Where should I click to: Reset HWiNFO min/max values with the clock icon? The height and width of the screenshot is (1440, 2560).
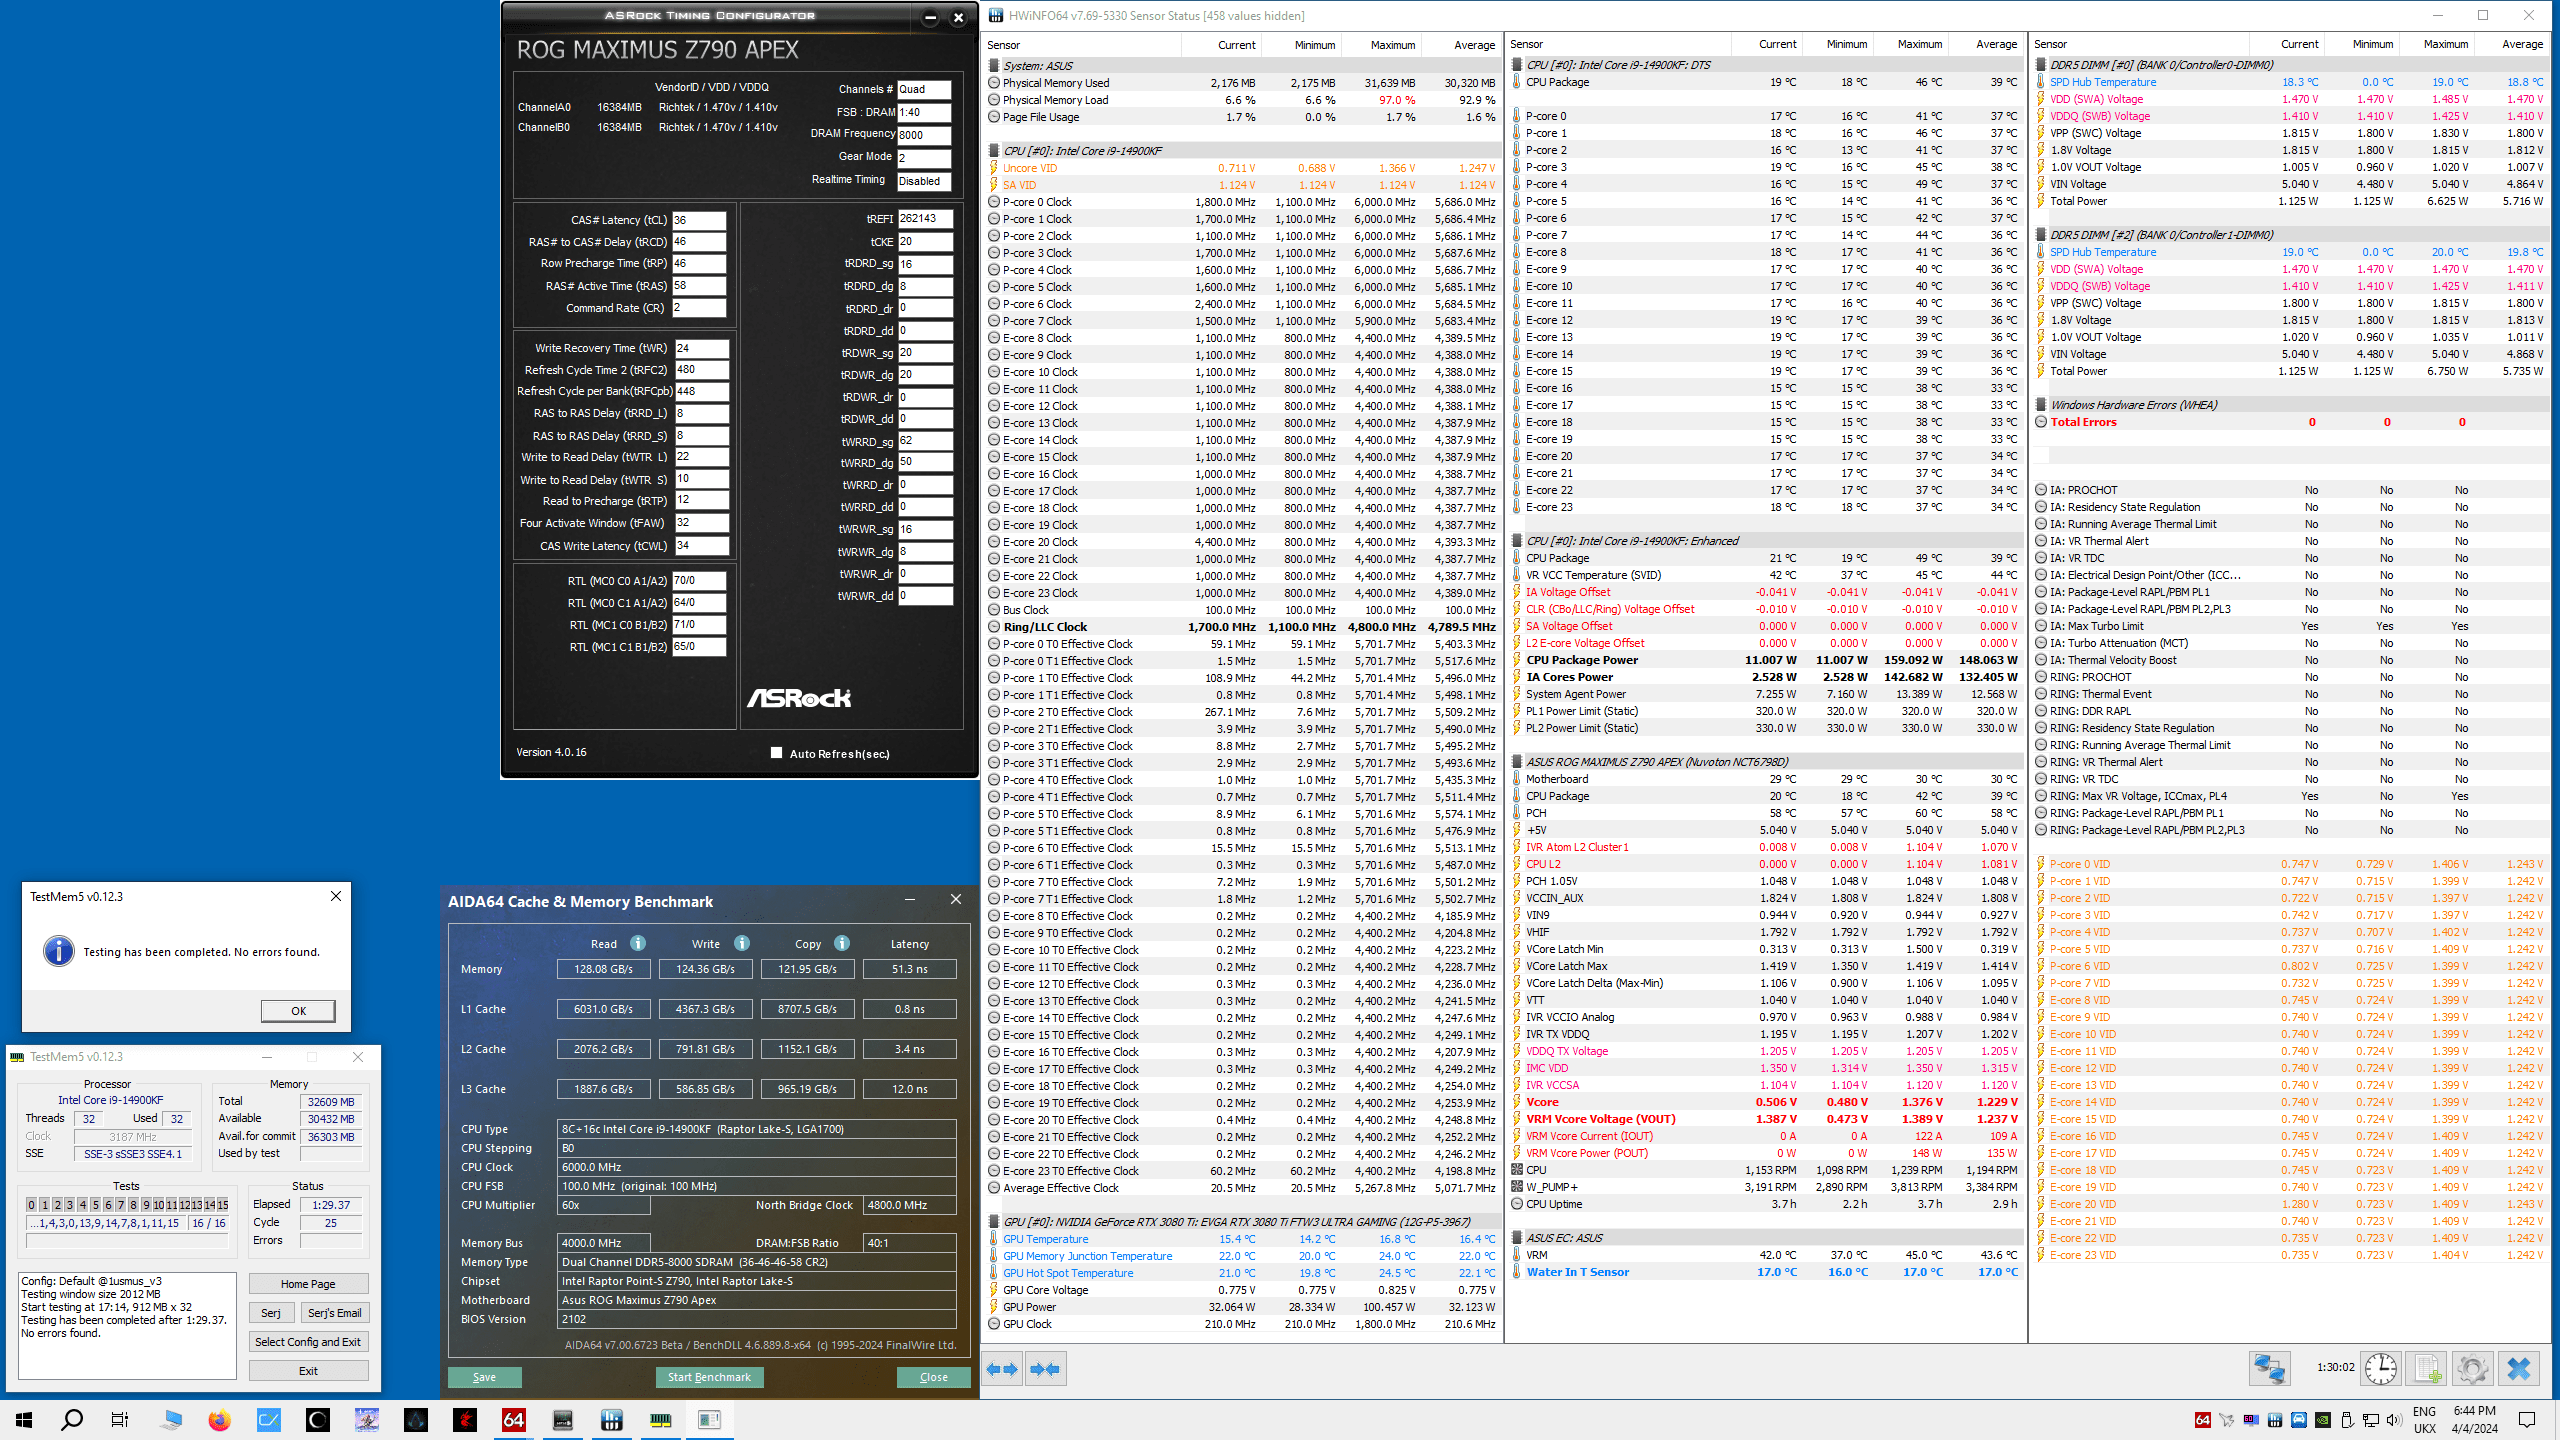click(2380, 1368)
